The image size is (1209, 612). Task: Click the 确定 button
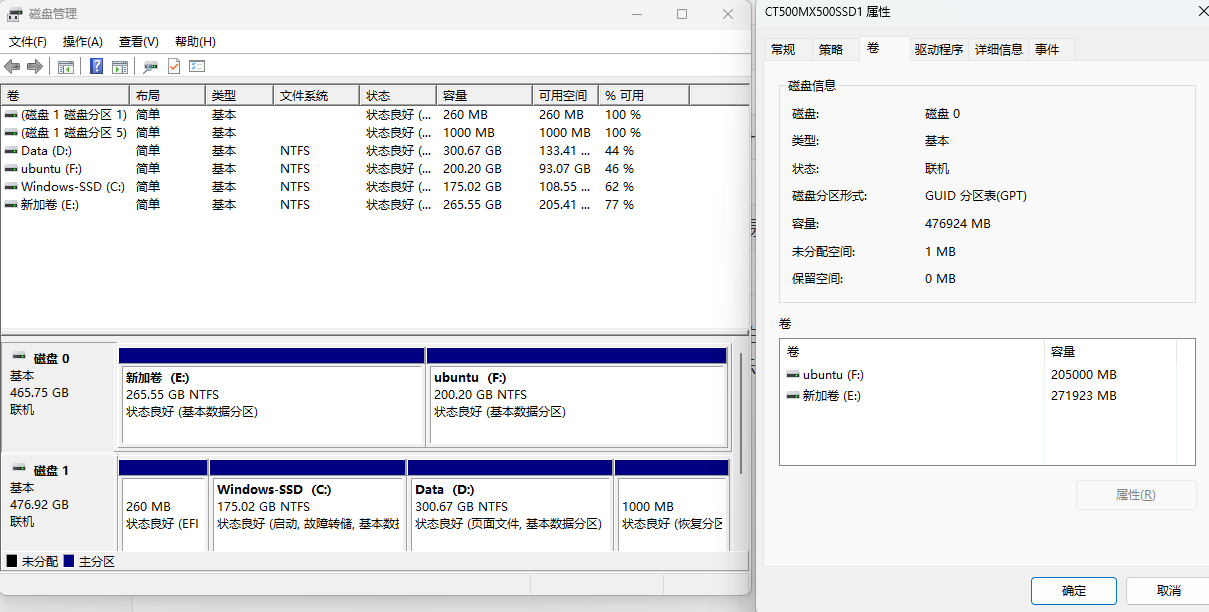(x=1073, y=591)
